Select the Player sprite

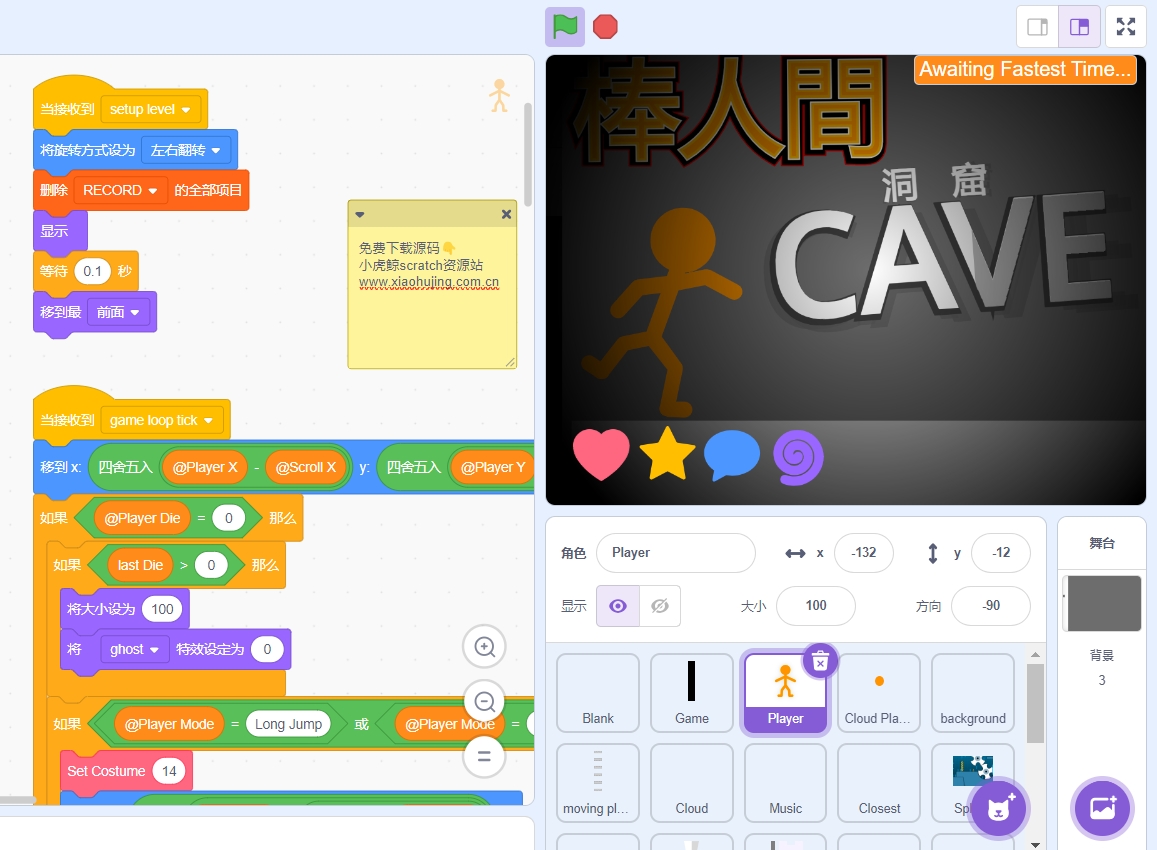pyautogui.click(x=785, y=693)
